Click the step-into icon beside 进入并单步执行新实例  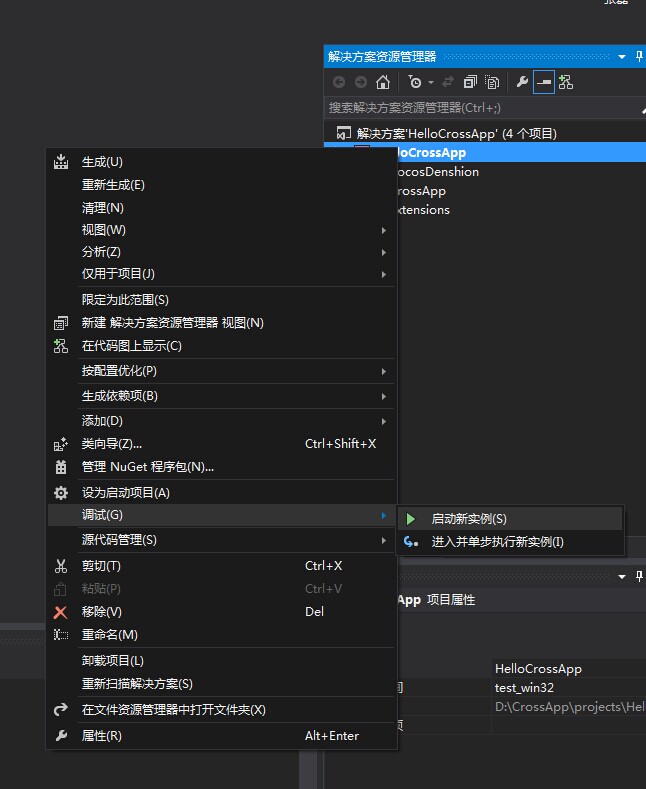[x=411, y=542]
